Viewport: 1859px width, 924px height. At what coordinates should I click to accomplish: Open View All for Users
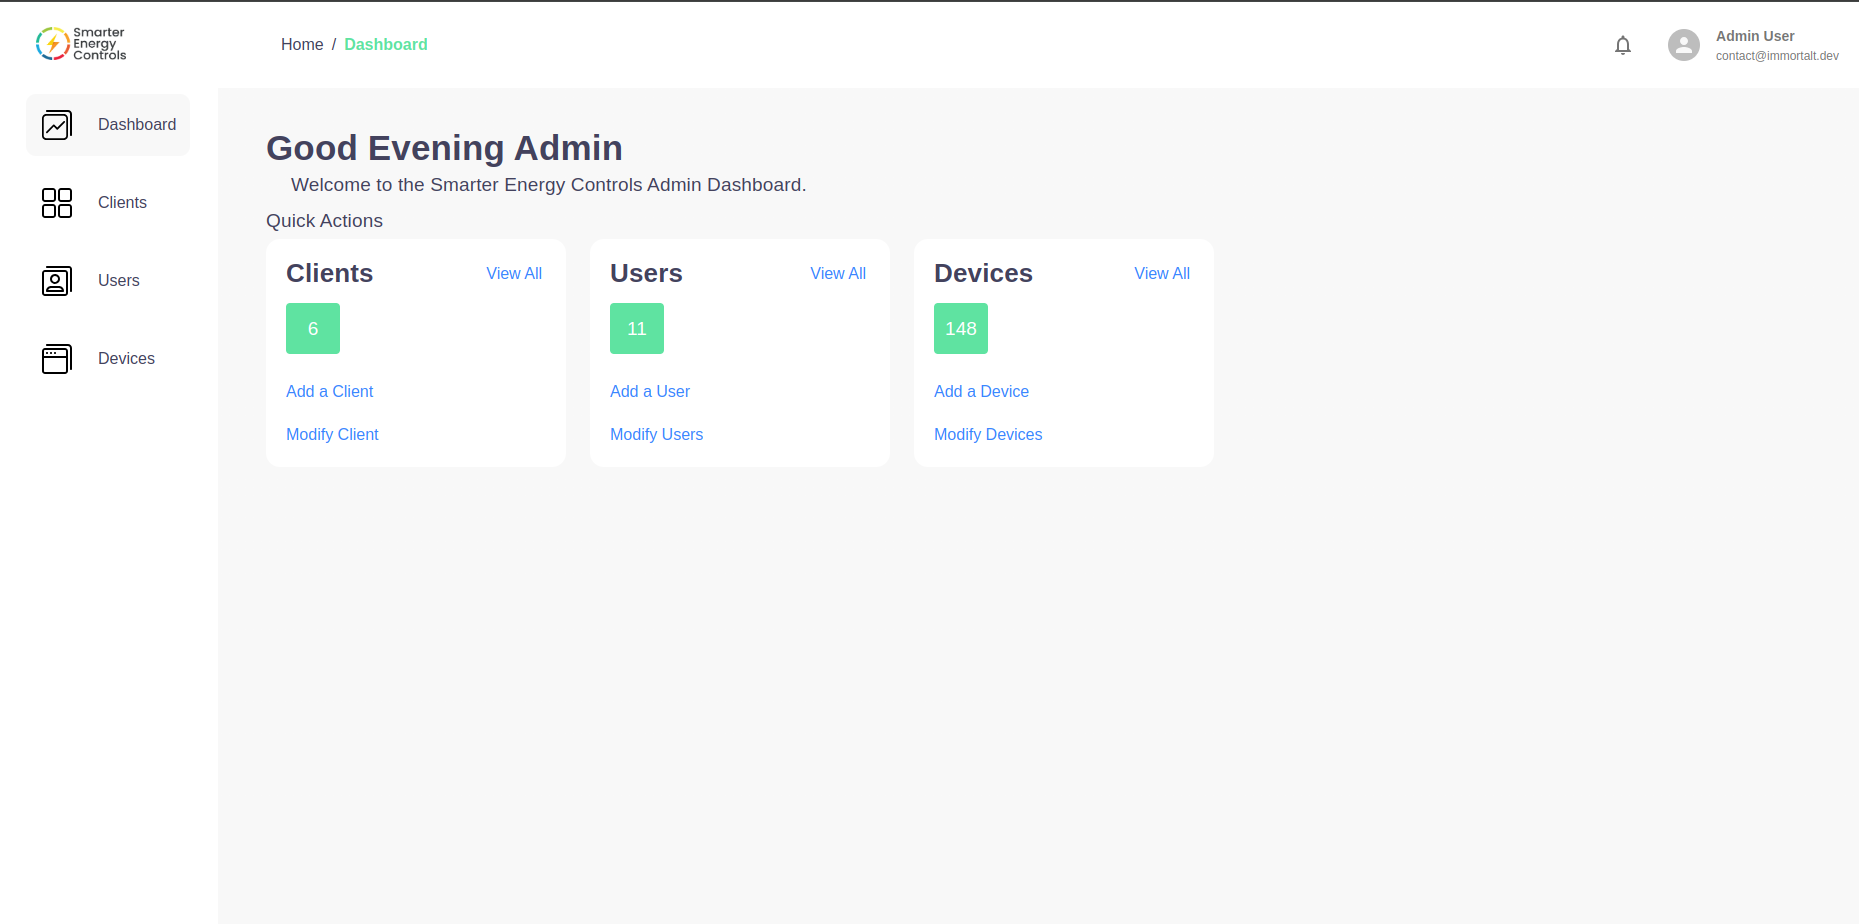838,273
